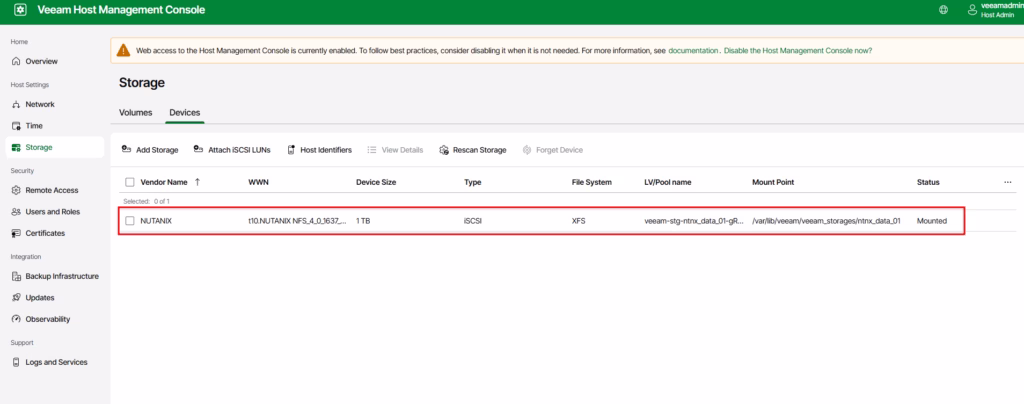Viewport: 1024px width, 404px height.
Task: Sort table by Mount Point header
Action: click(x=773, y=182)
